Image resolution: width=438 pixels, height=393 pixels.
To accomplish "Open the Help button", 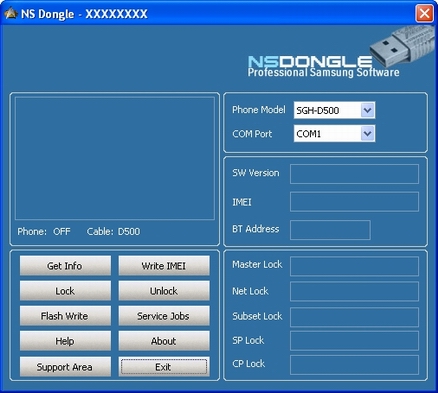I will (x=65, y=341).
